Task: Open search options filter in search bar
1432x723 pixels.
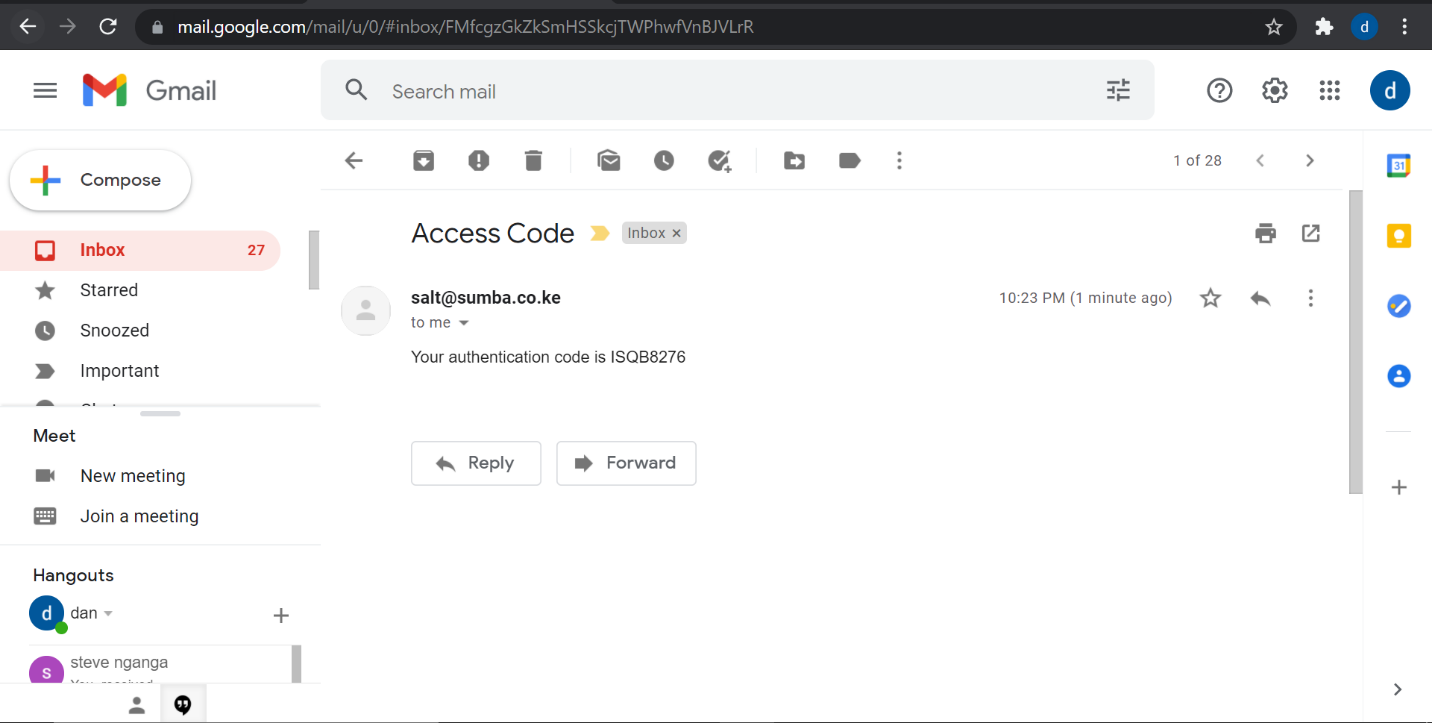Action: 1118,91
